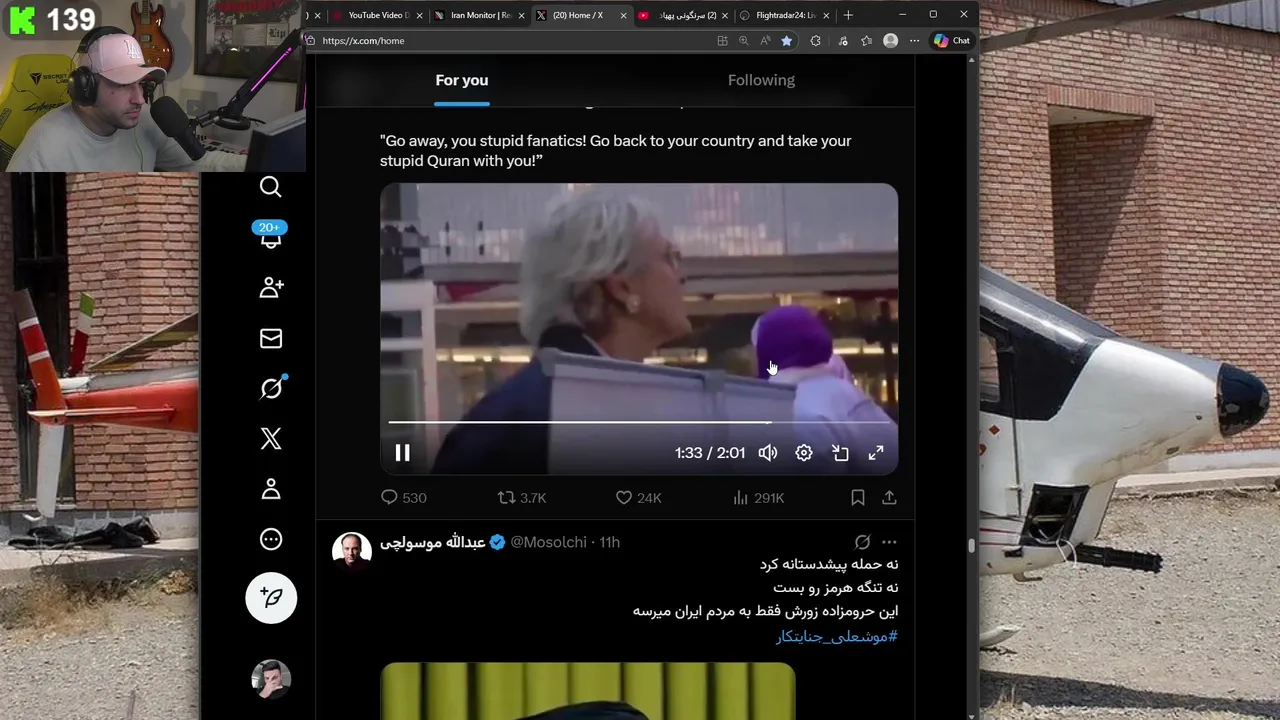
Task: Pause the playing video
Action: (x=402, y=453)
